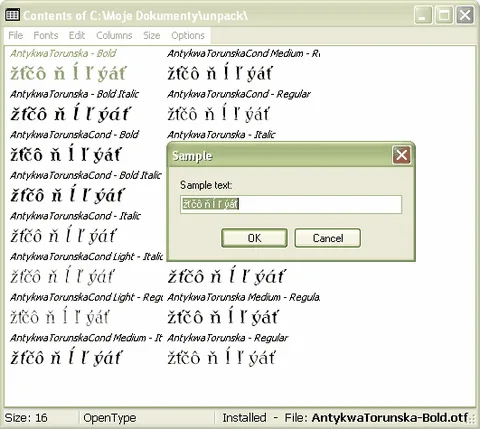Open the Edit menu

coord(77,35)
